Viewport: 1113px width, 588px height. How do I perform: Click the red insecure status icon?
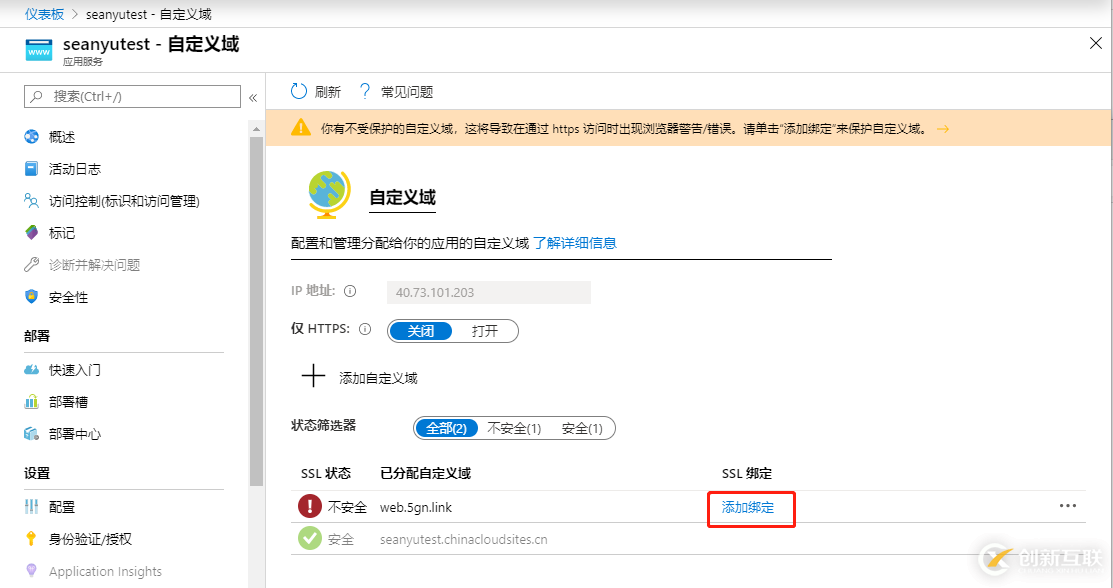tap(310, 507)
